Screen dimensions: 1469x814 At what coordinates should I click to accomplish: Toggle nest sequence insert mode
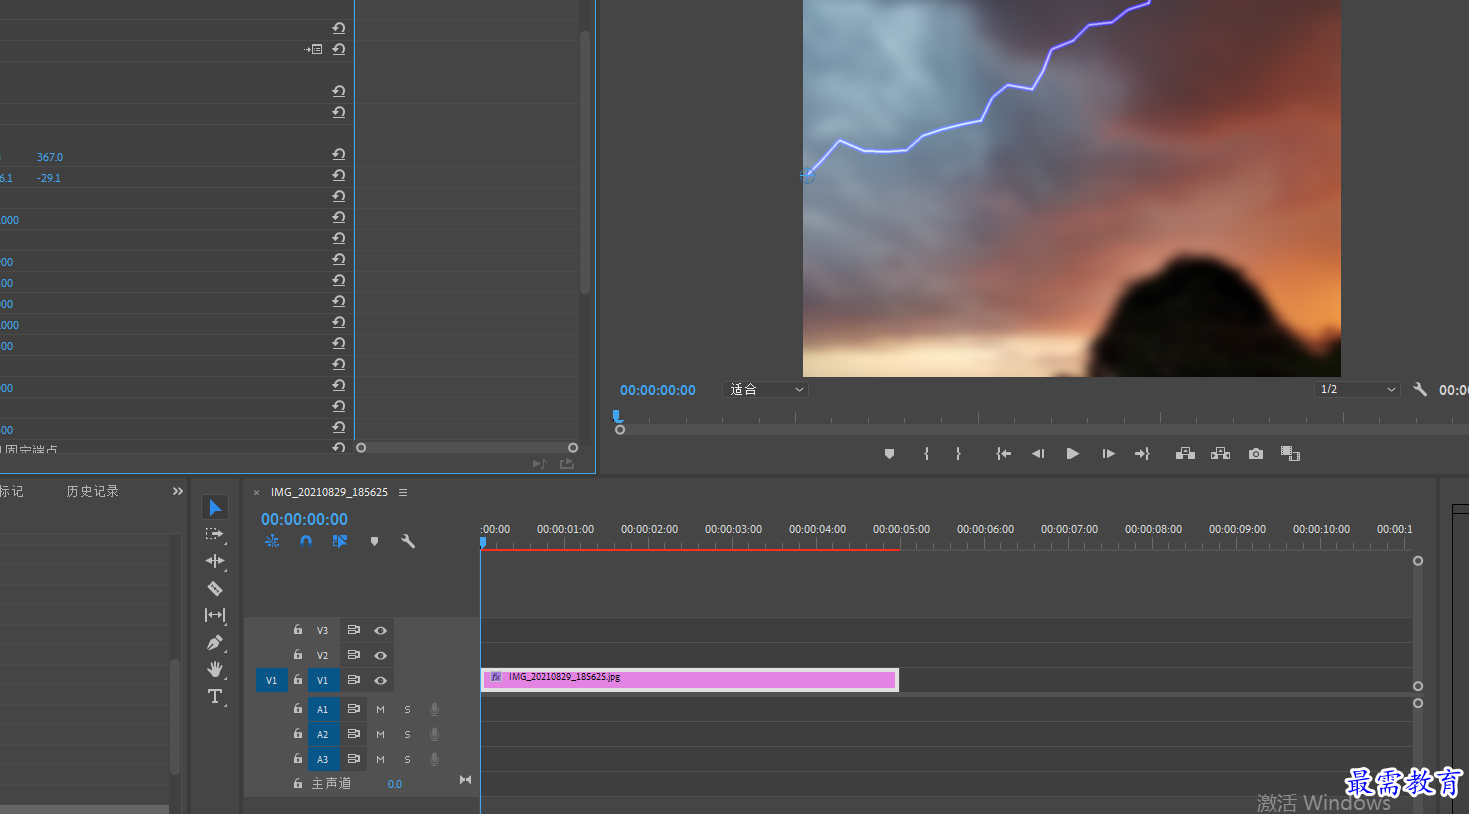point(272,541)
